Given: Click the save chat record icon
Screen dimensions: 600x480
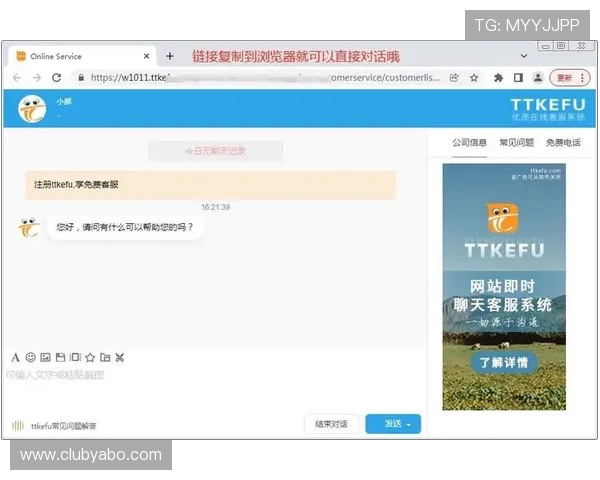Looking at the screenshot, I should 60,358.
